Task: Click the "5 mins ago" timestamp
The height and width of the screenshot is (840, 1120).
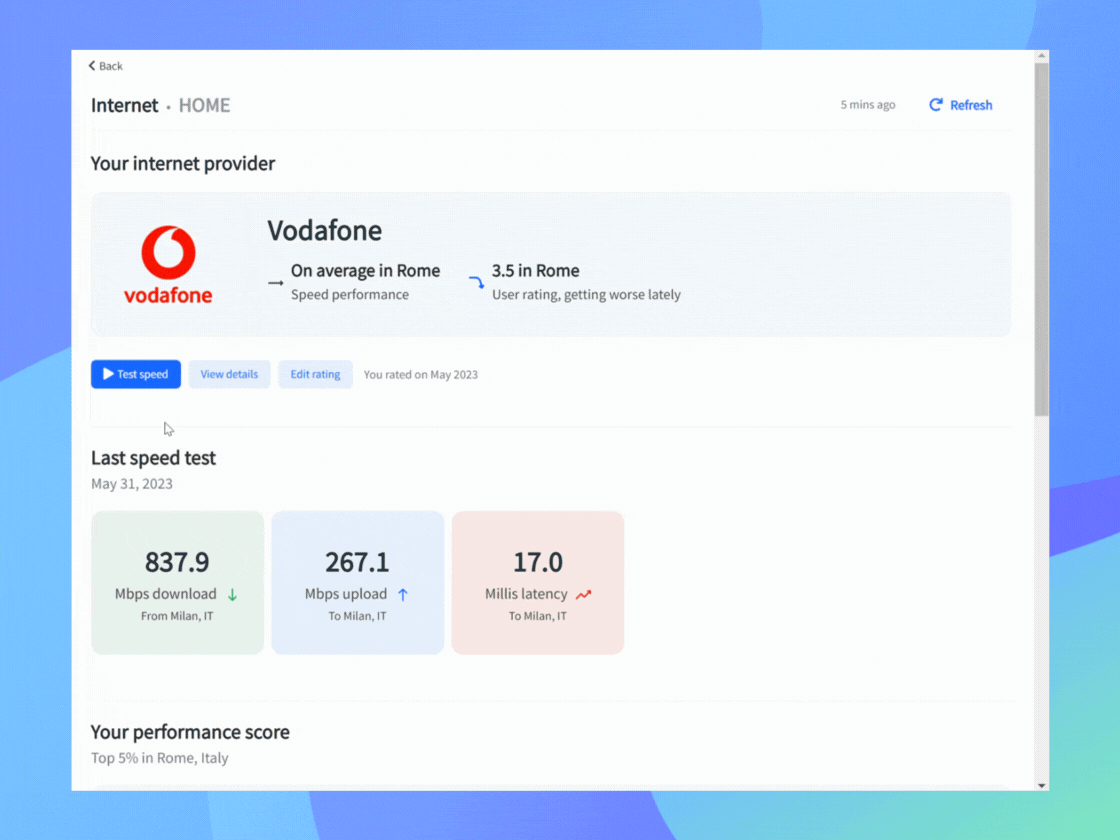Action: [868, 105]
